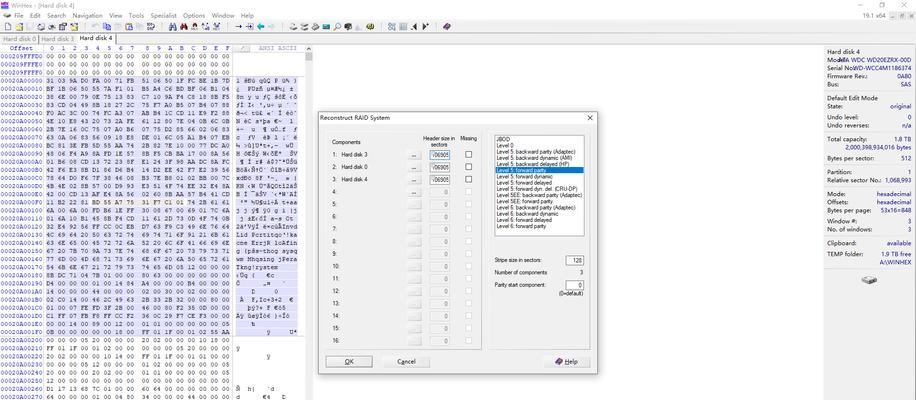Click the Undo toolbar icon
The height and width of the screenshot is (400, 916).
coord(94,26)
